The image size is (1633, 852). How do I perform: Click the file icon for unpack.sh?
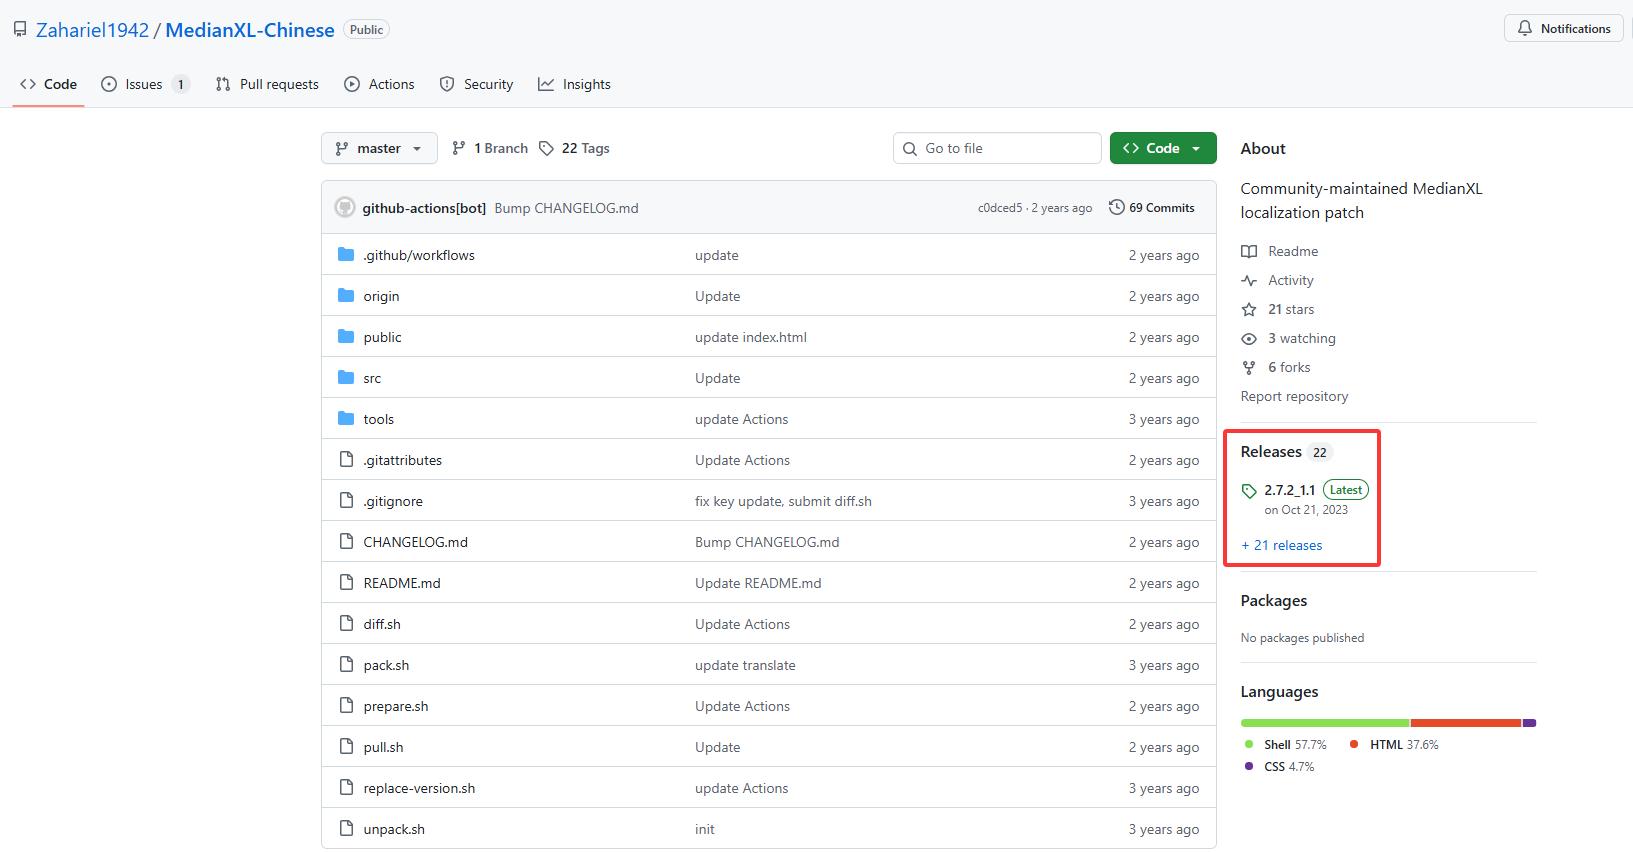point(346,829)
